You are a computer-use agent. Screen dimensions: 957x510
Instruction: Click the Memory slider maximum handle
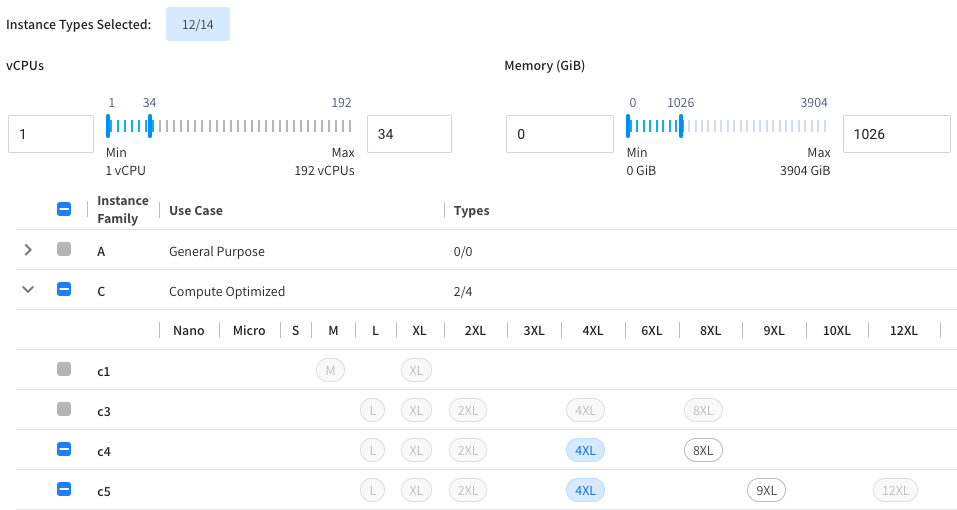point(681,125)
